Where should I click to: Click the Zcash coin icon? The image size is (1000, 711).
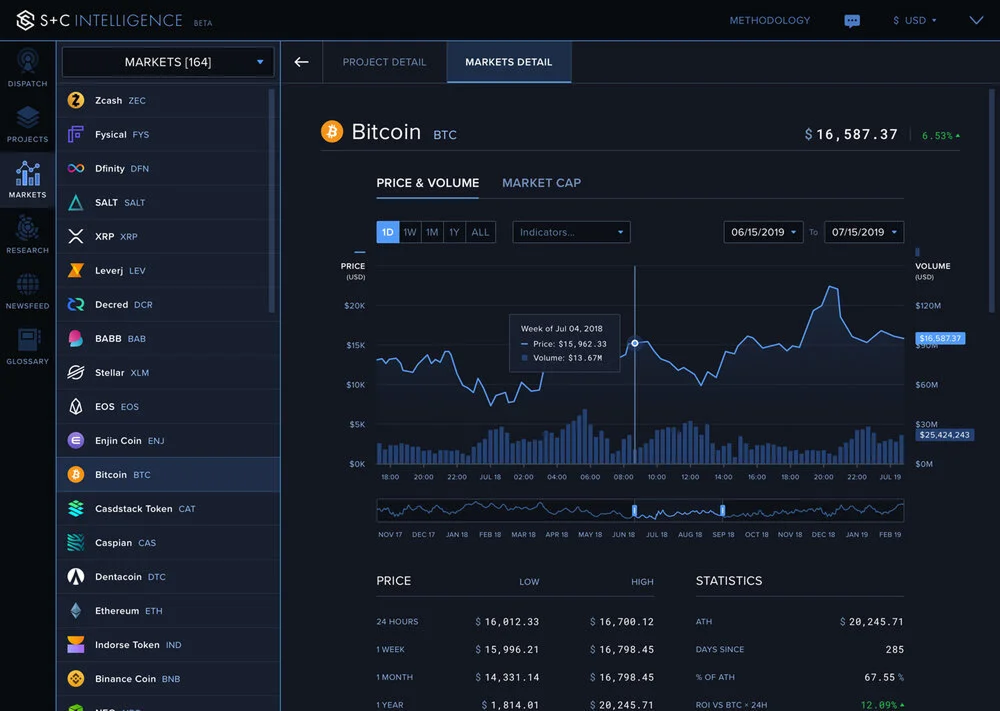(76, 100)
